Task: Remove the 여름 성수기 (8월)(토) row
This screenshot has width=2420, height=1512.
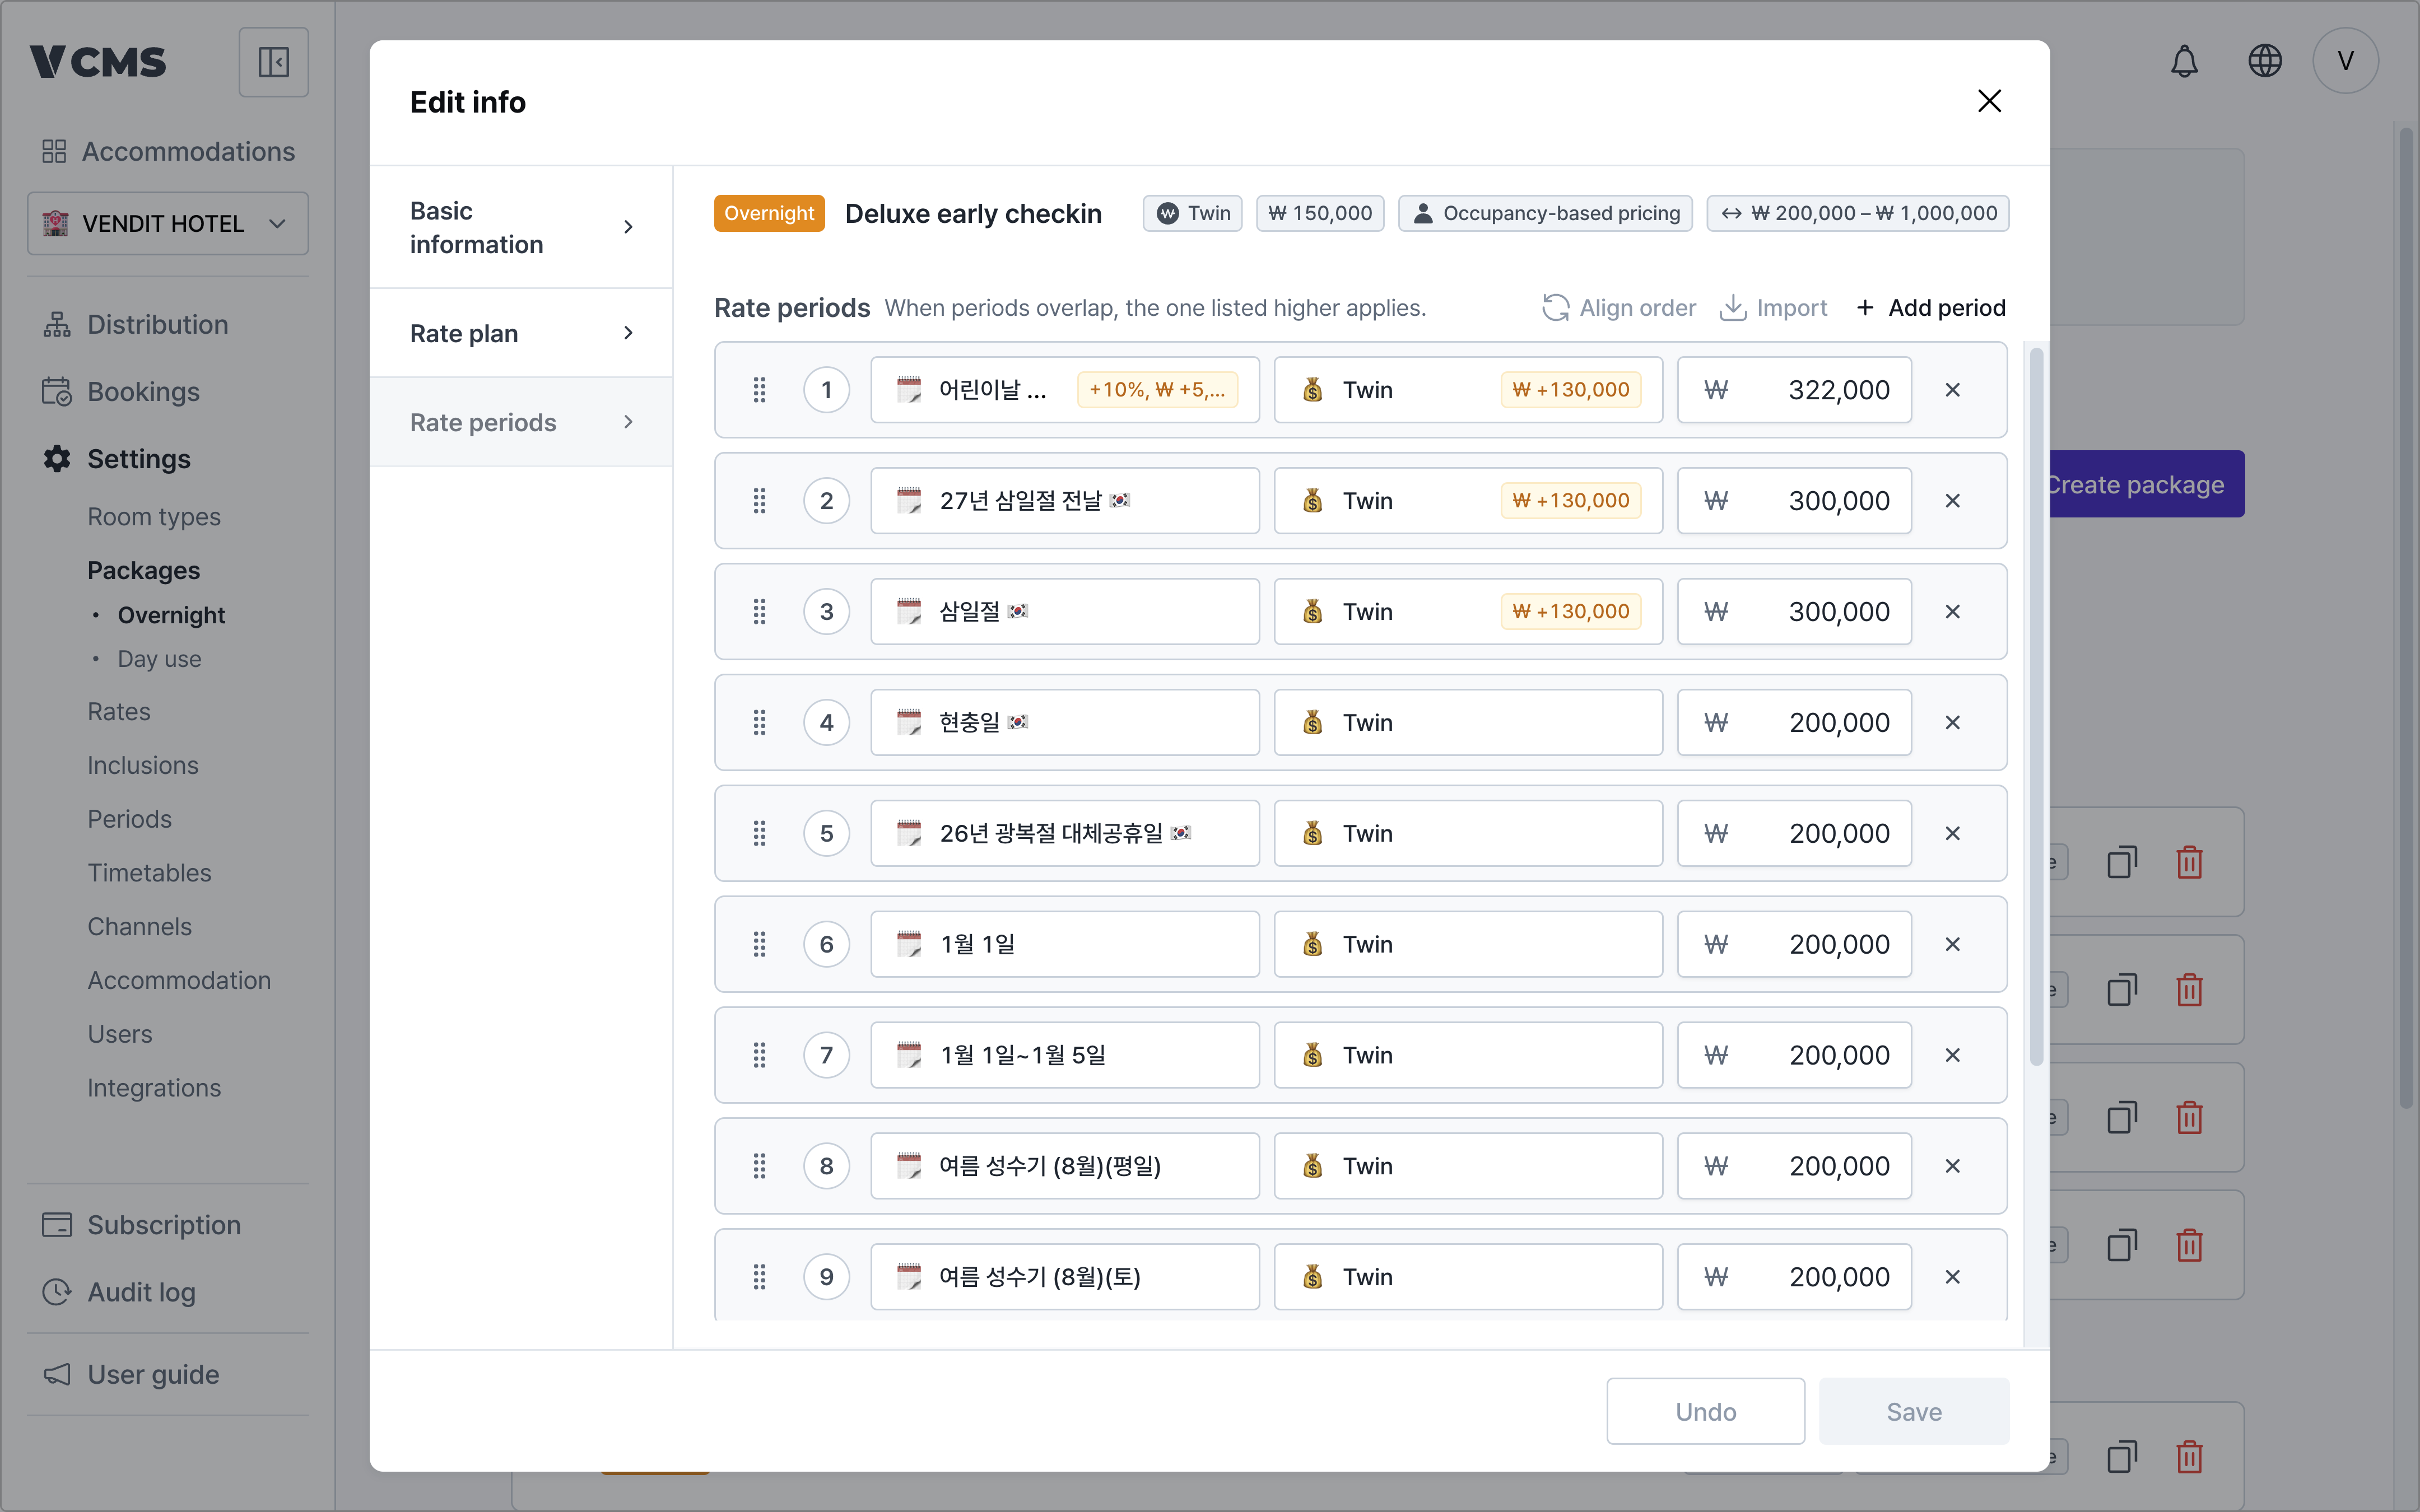Action: (1952, 1277)
